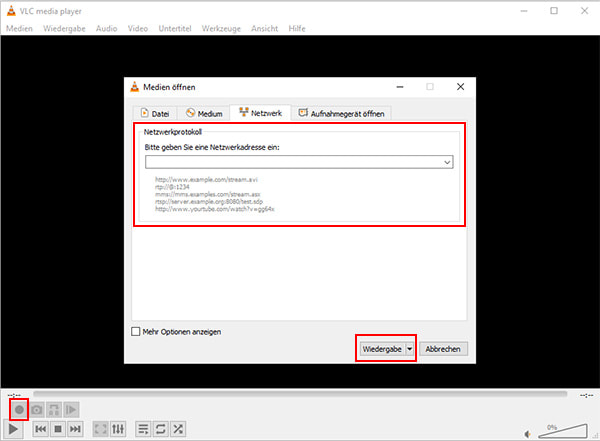This screenshot has height=441, width=600.
Task: Show the playlist
Action: click(x=143, y=429)
